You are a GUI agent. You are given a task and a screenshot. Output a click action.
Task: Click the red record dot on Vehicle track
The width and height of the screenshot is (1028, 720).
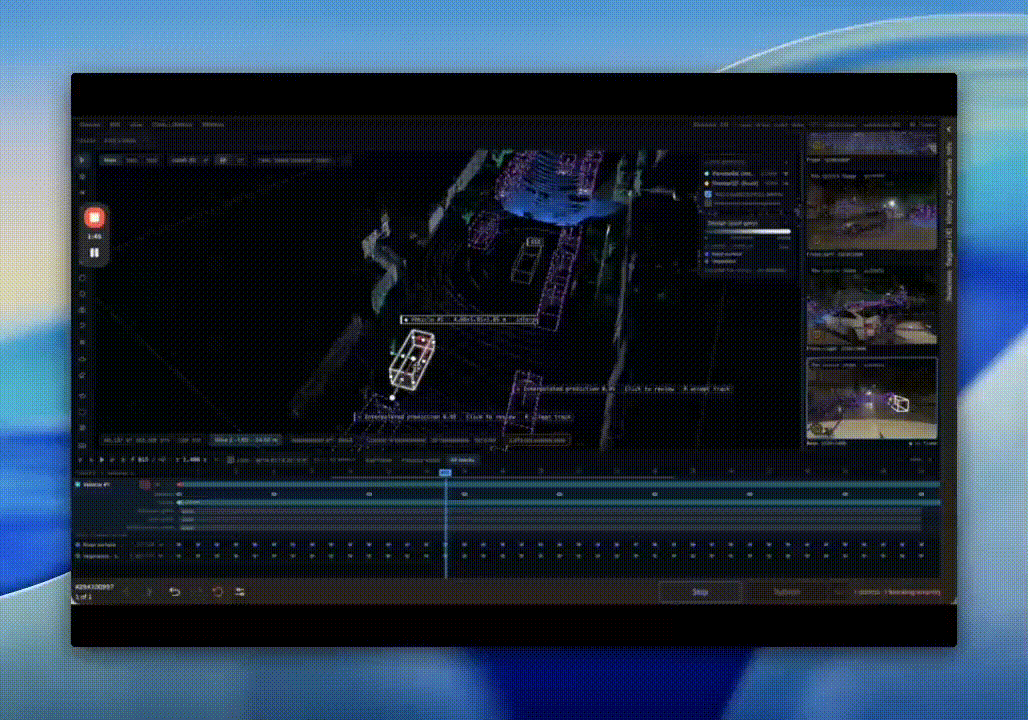coord(145,485)
